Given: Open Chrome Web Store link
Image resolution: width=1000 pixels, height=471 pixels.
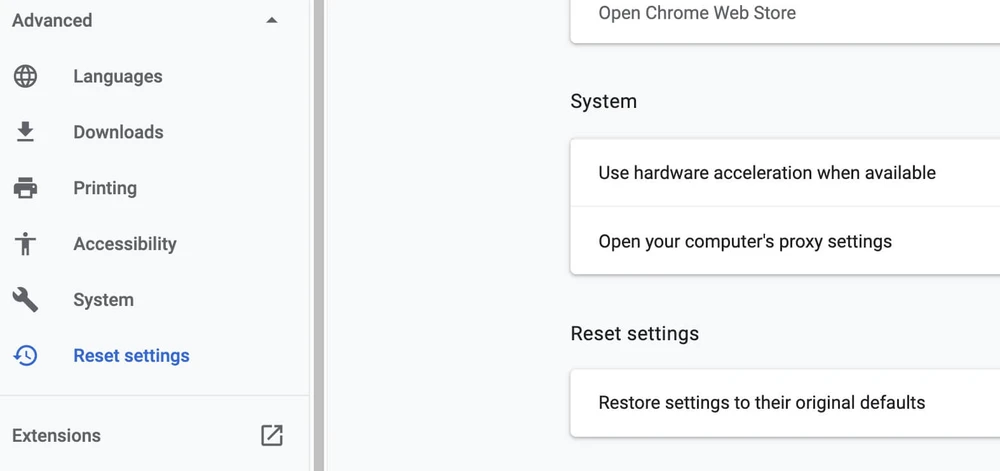Looking at the screenshot, I should 697,13.
